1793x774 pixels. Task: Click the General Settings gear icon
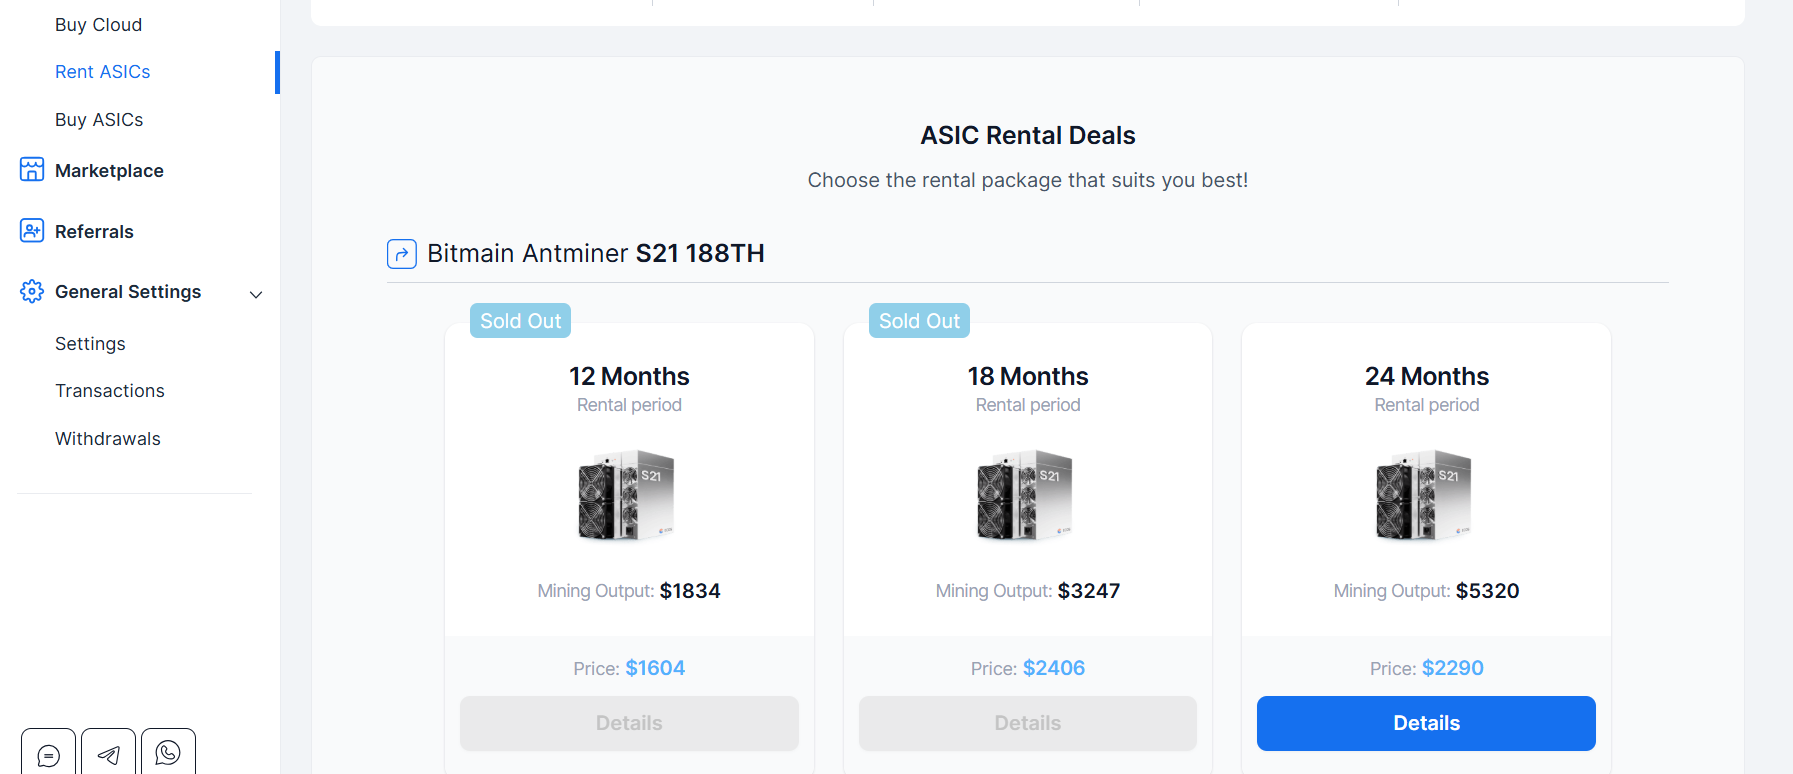[32, 291]
